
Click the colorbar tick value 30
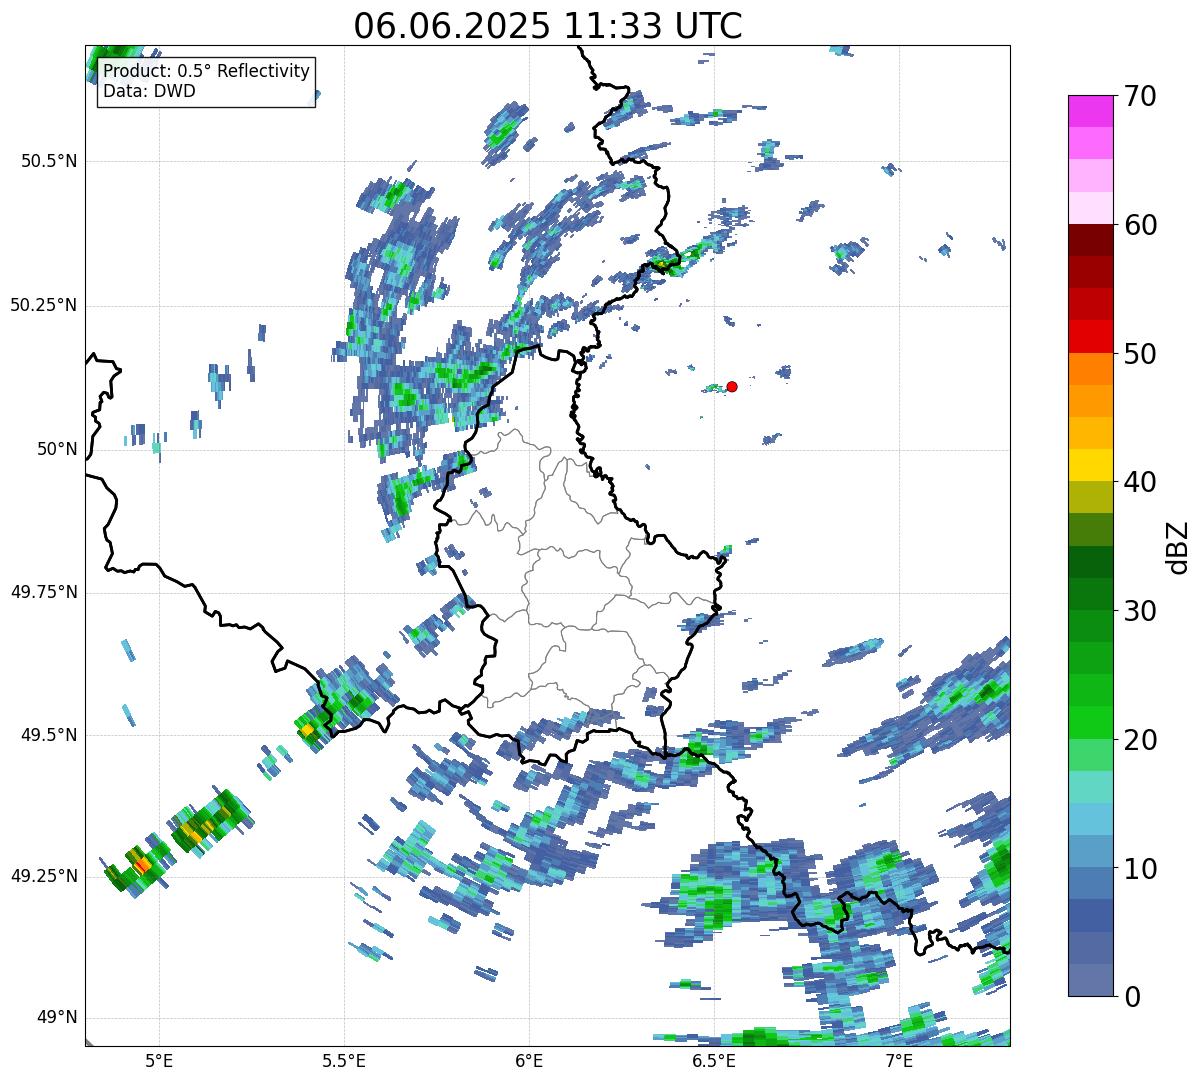pos(1141,611)
